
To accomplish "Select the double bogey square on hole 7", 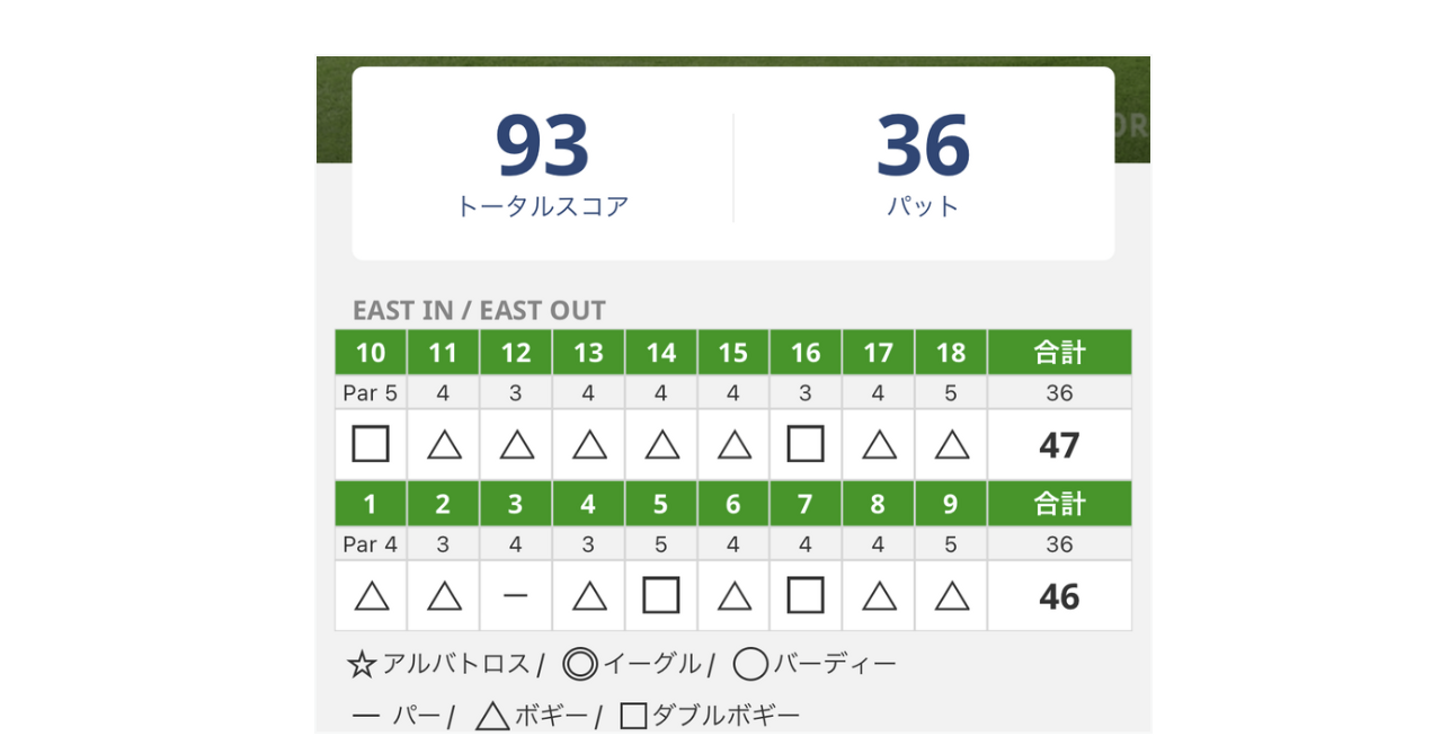I will point(805,597).
